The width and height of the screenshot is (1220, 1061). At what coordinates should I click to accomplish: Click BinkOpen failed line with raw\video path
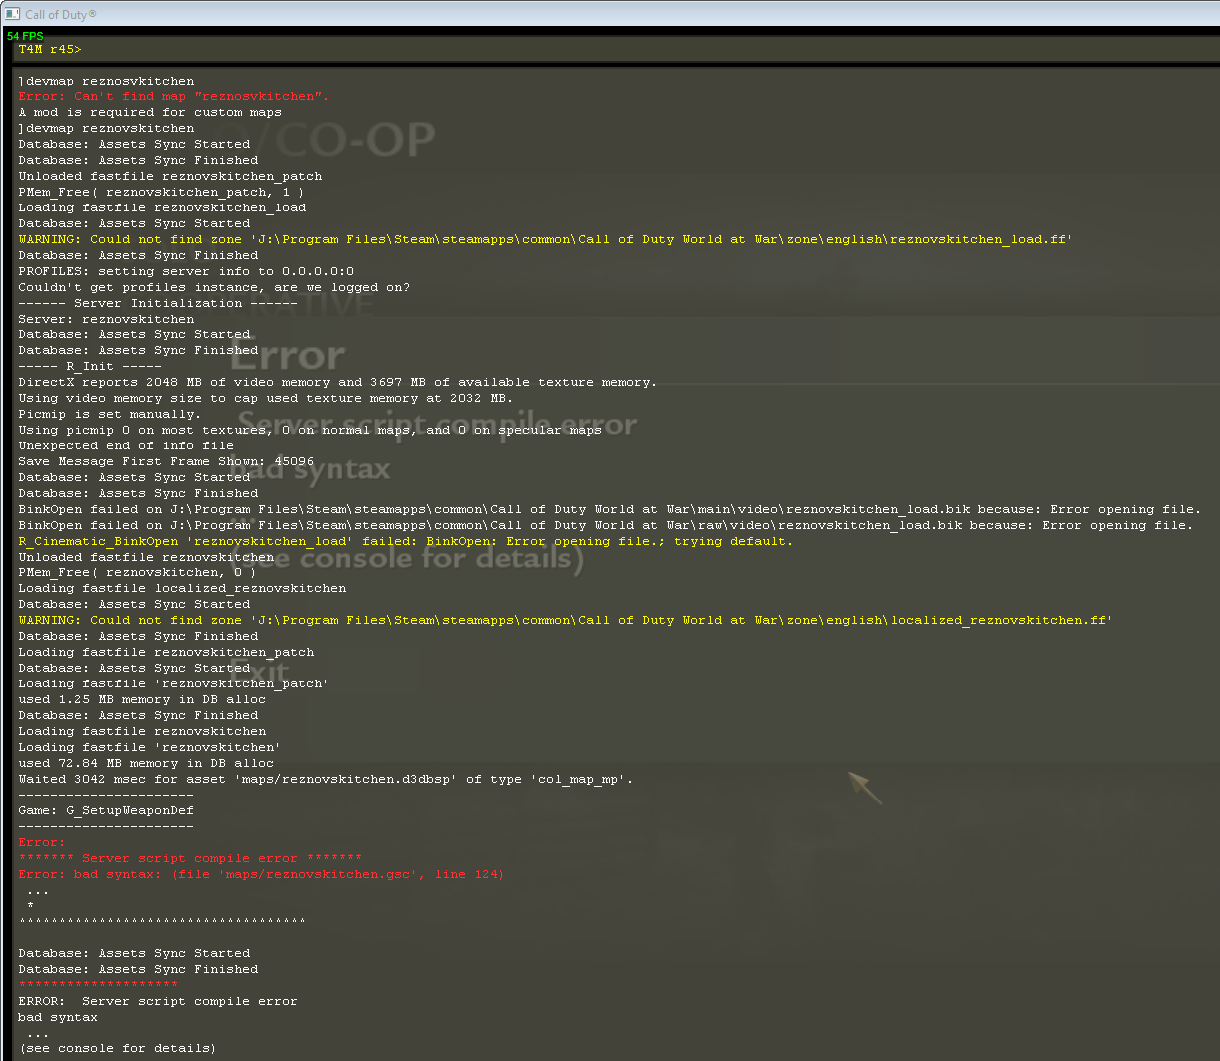(606, 525)
